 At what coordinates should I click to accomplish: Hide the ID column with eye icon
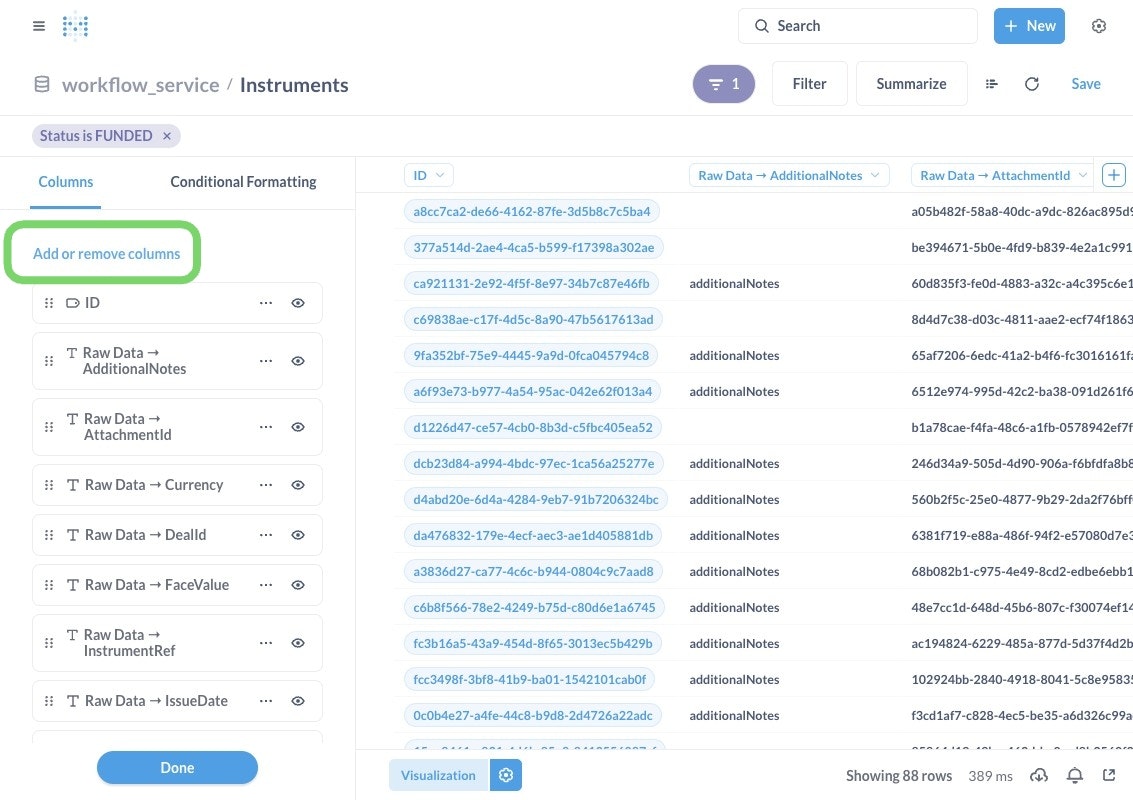point(298,303)
